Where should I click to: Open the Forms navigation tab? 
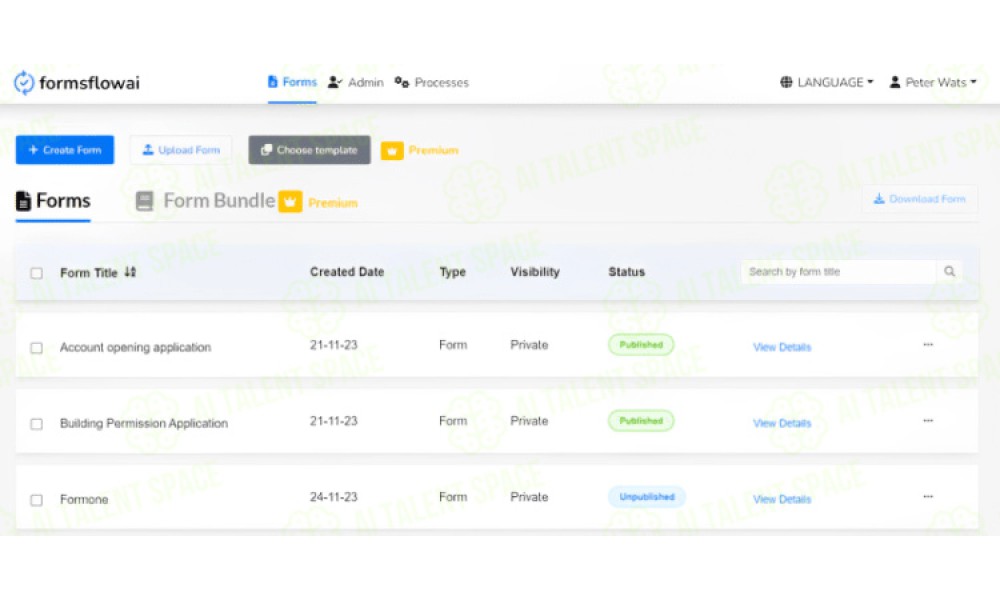(292, 82)
